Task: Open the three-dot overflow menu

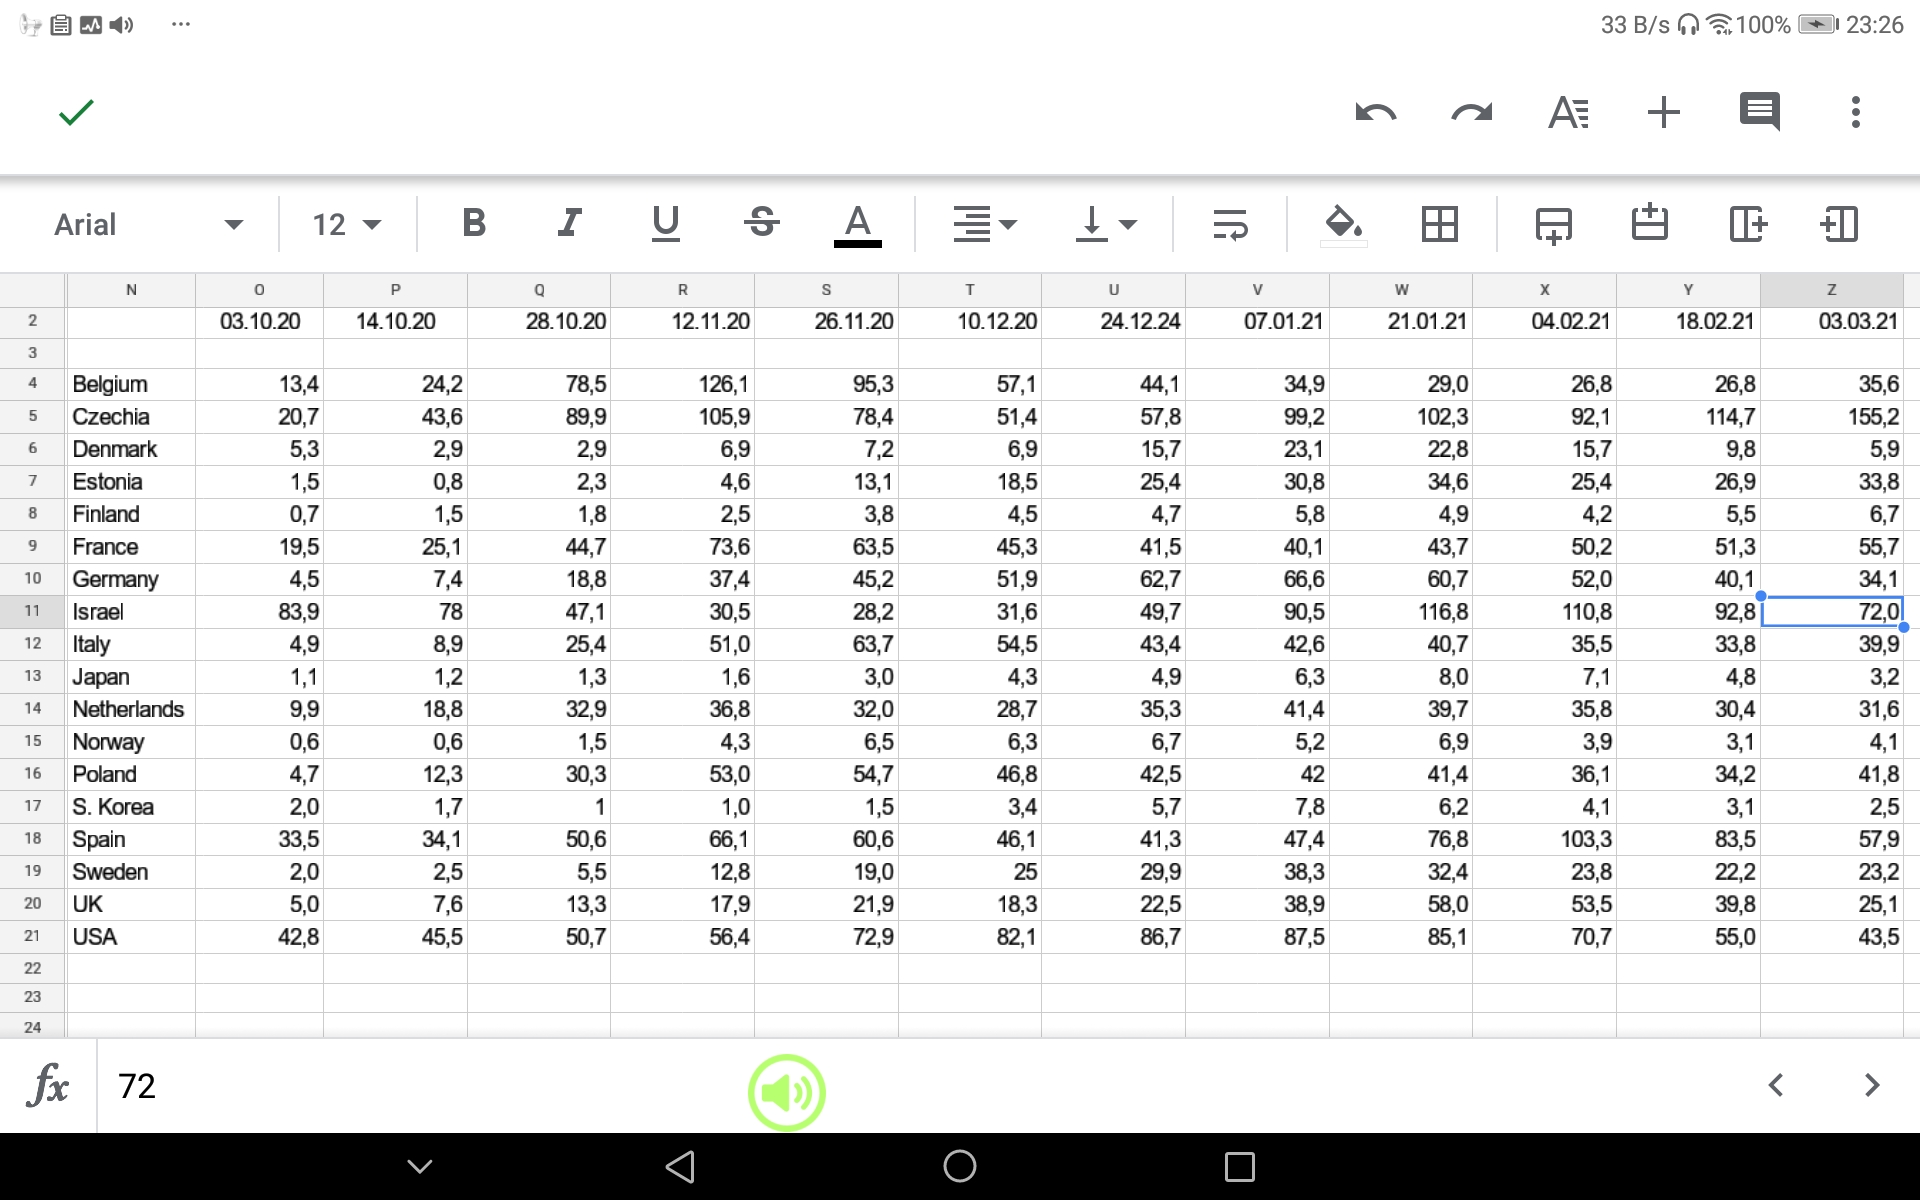Action: [x=1855, y=112]
